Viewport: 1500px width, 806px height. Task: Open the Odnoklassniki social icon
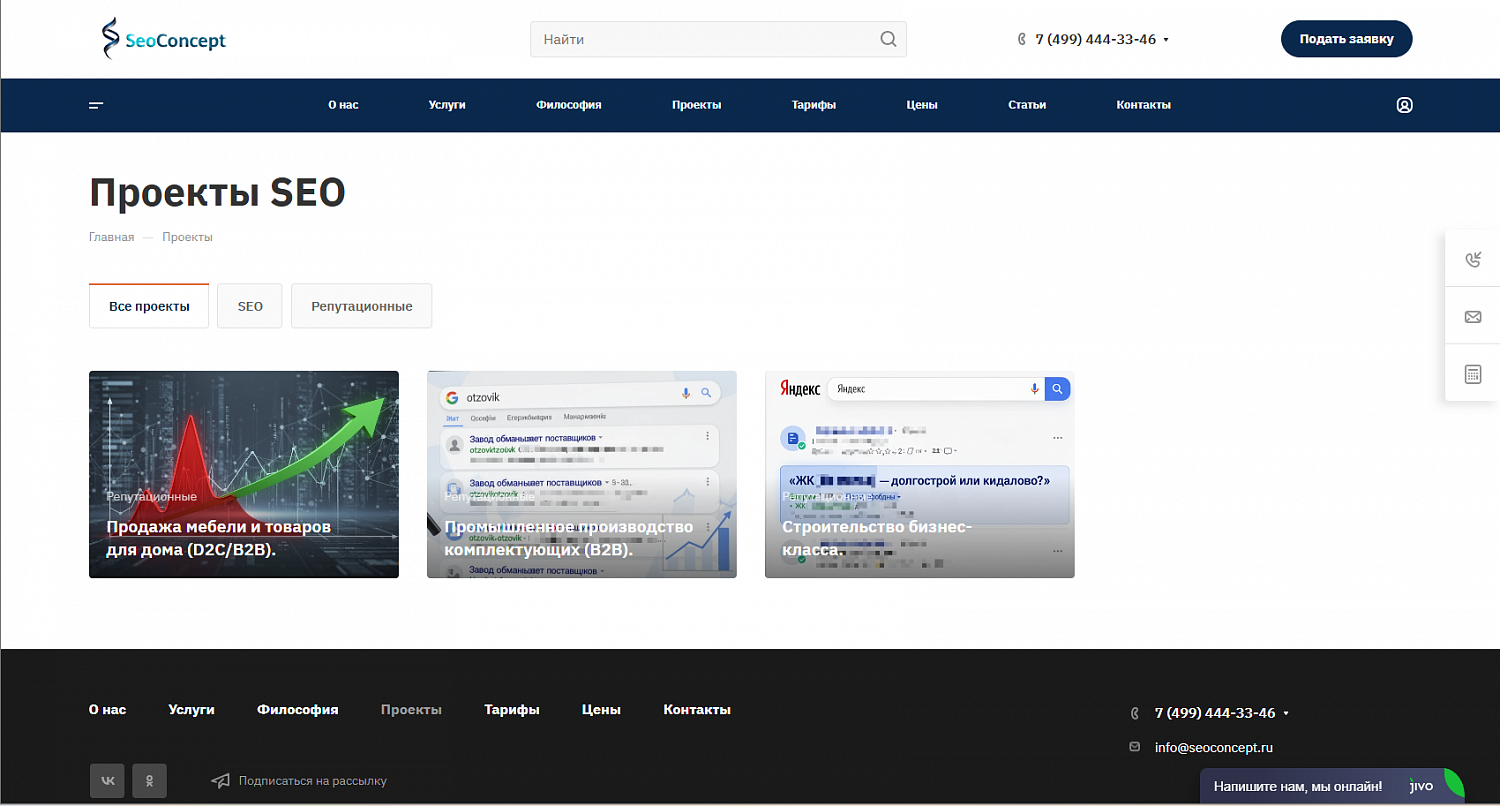pos(150,781)
